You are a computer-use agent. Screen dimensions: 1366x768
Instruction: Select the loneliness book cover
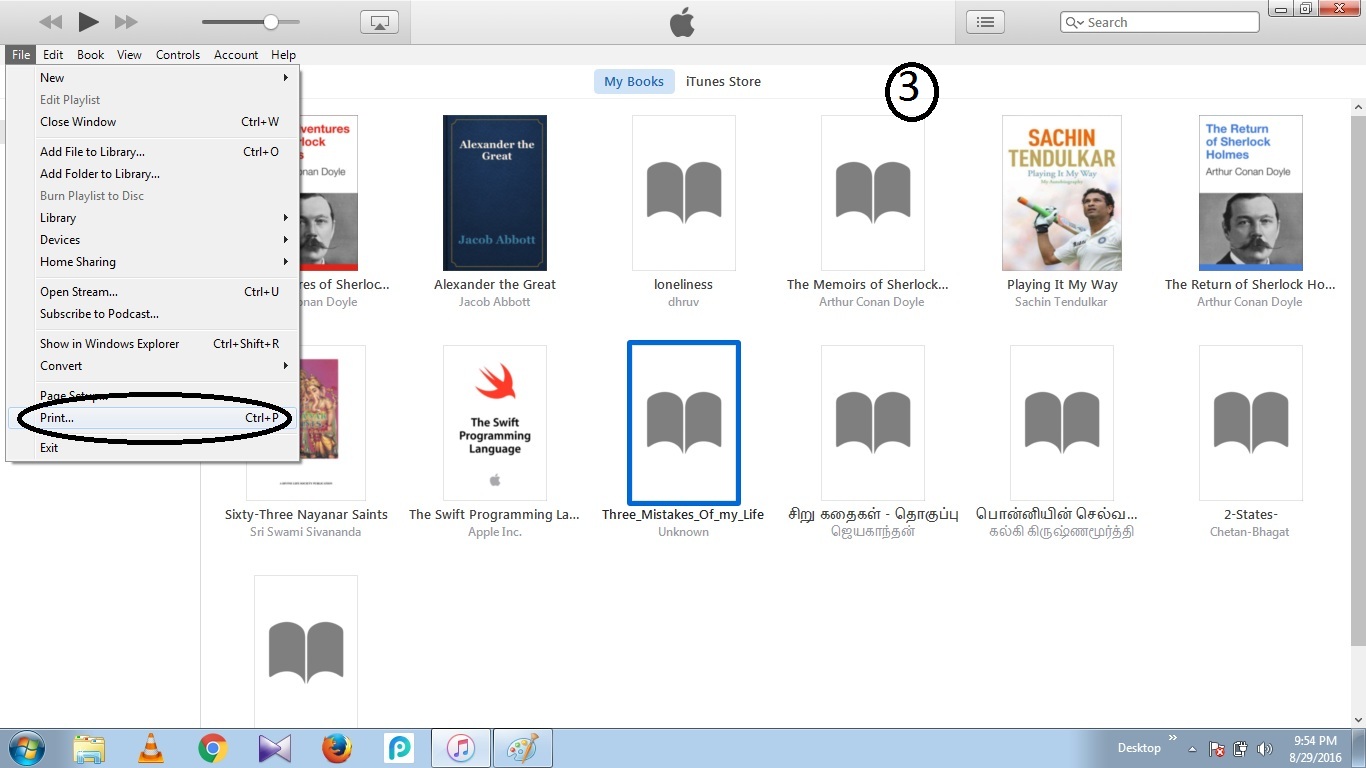pyautogui.click(x=684, y=193)
